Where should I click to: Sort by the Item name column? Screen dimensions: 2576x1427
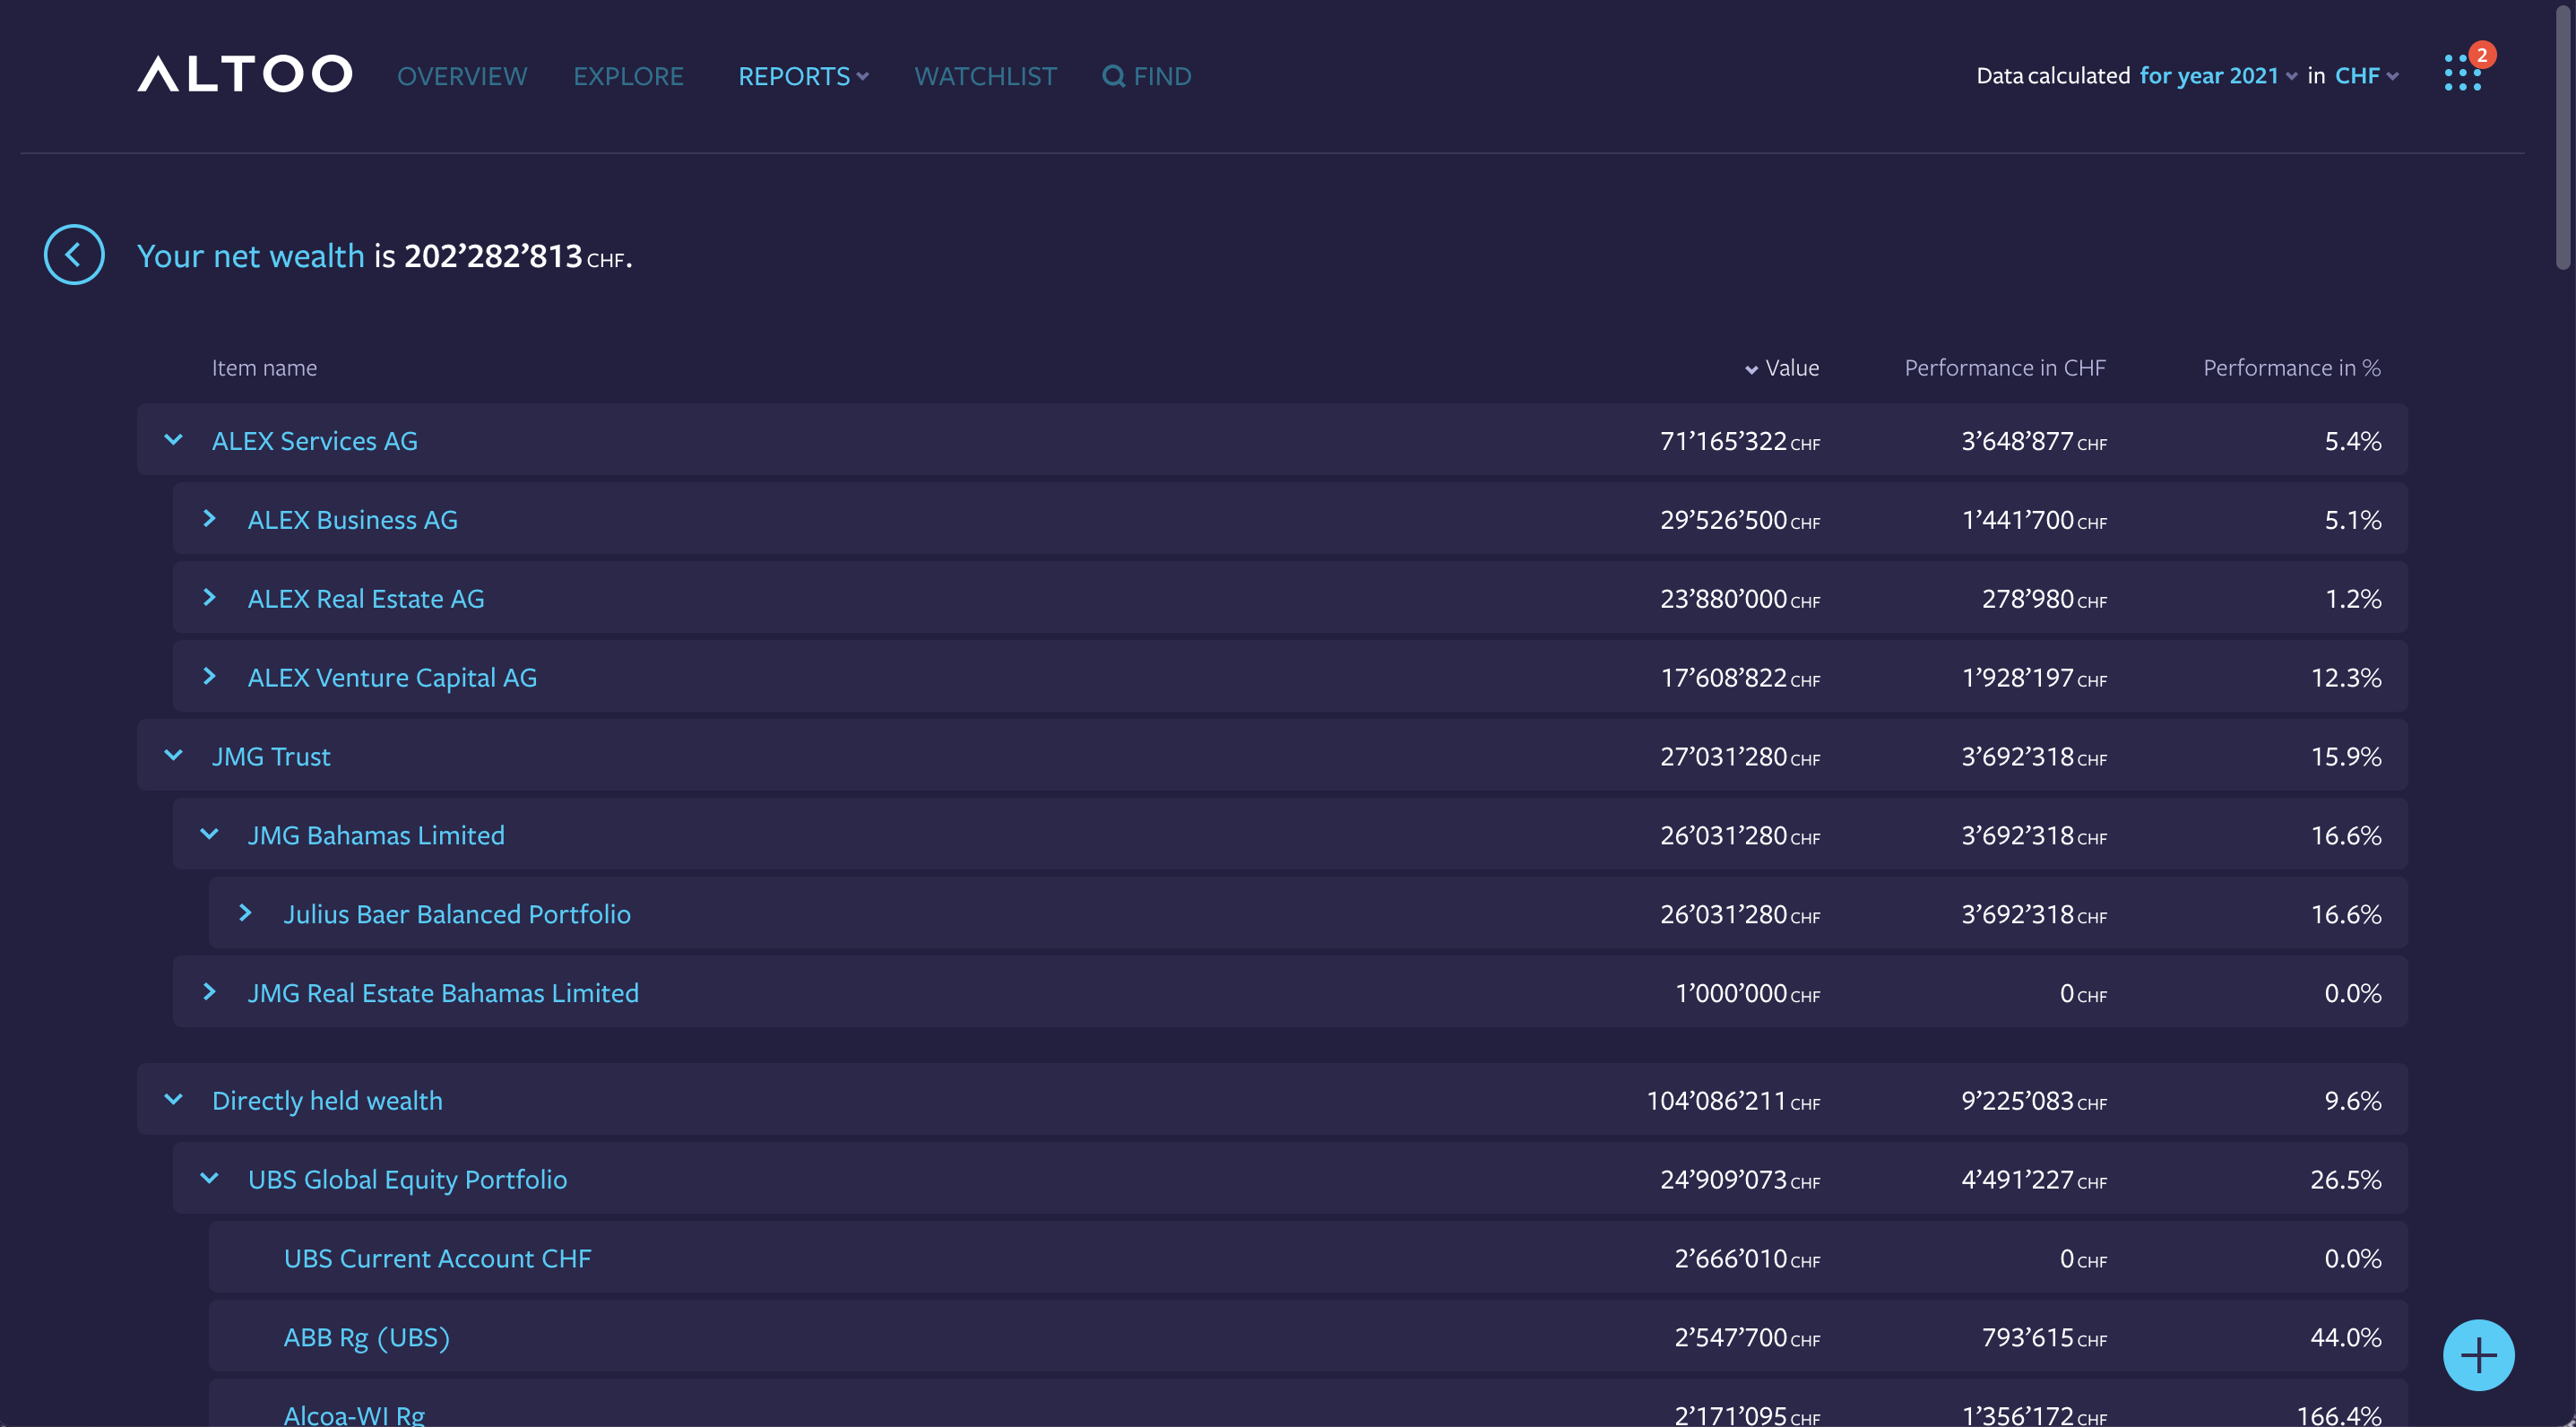(x=264, y=368)
